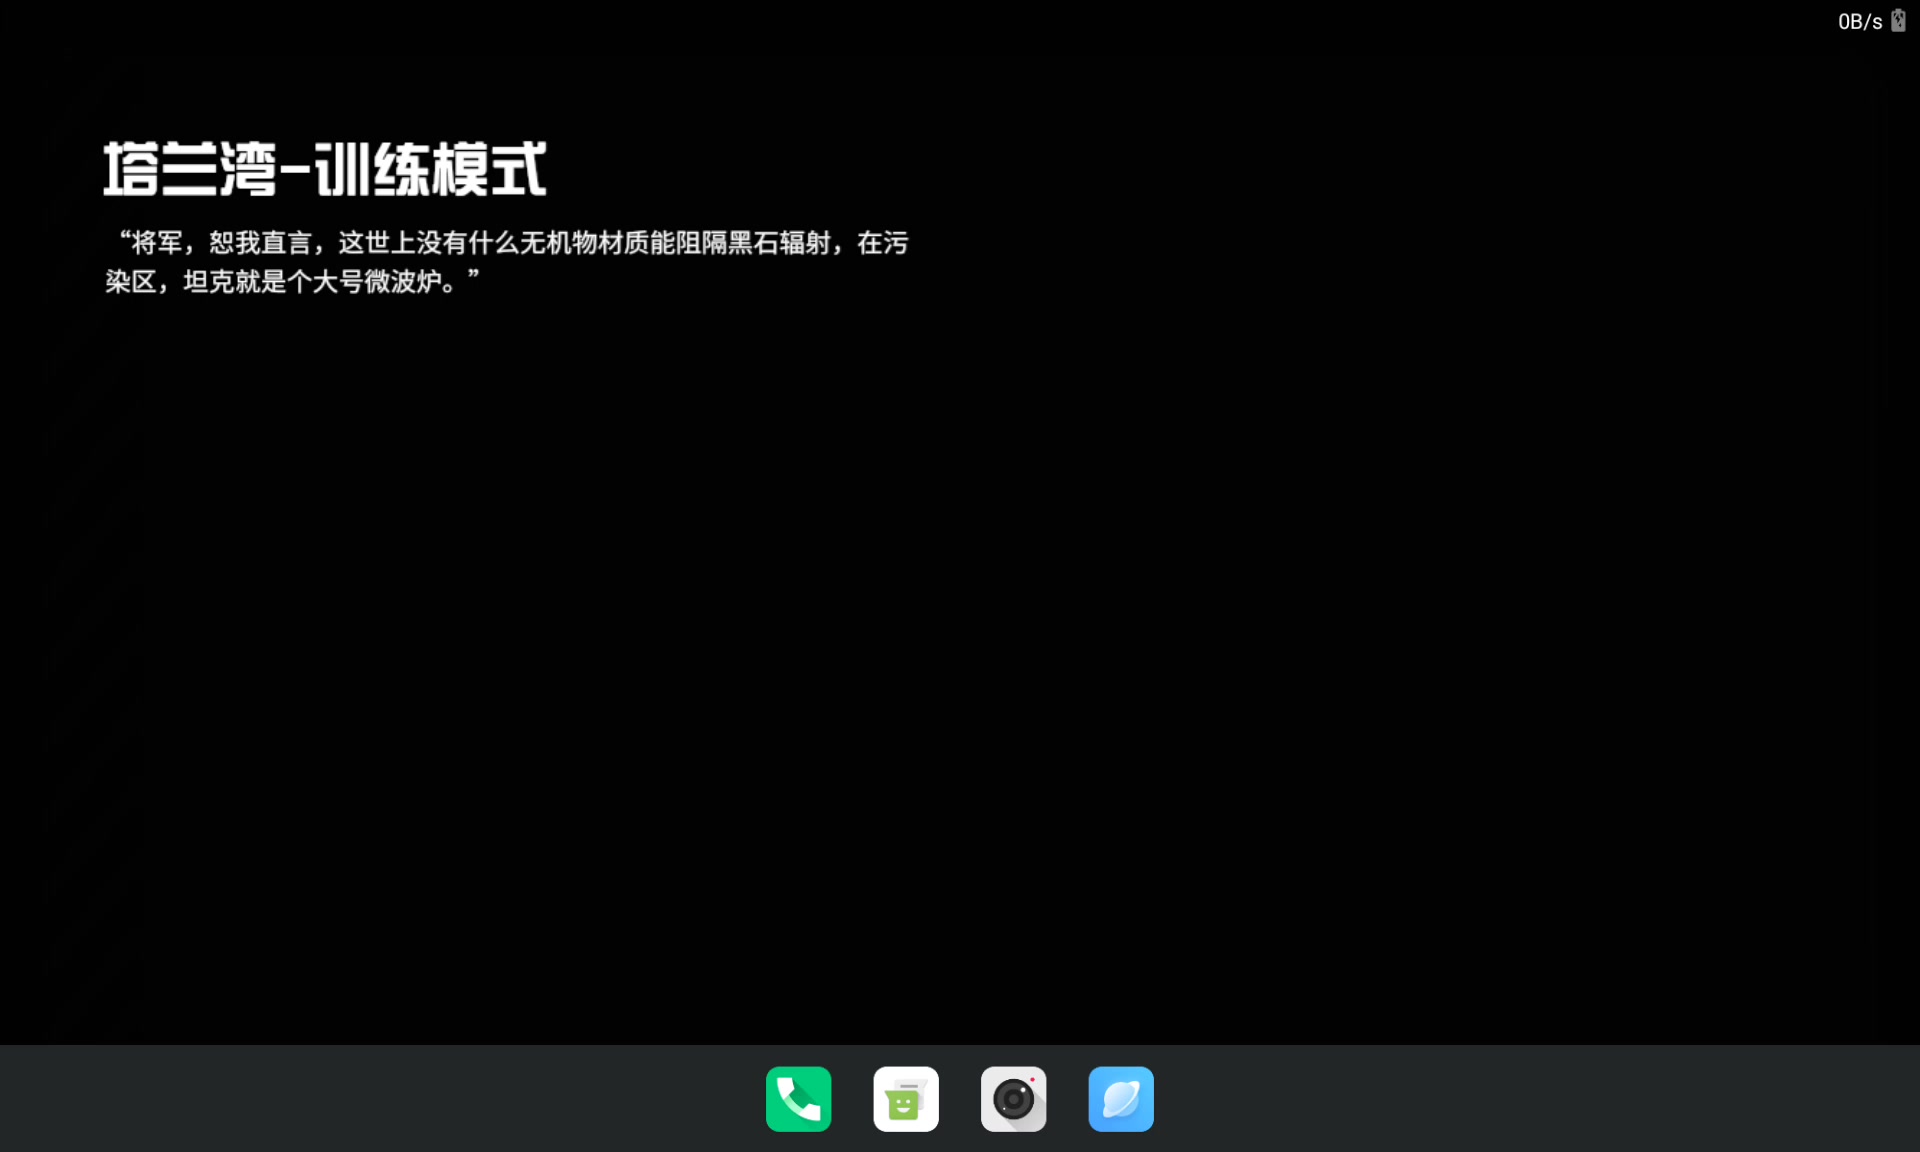Launch the blue planet Browser app
1920x1152 pixels.
pyautogui.click(x=1121, y=1099)
